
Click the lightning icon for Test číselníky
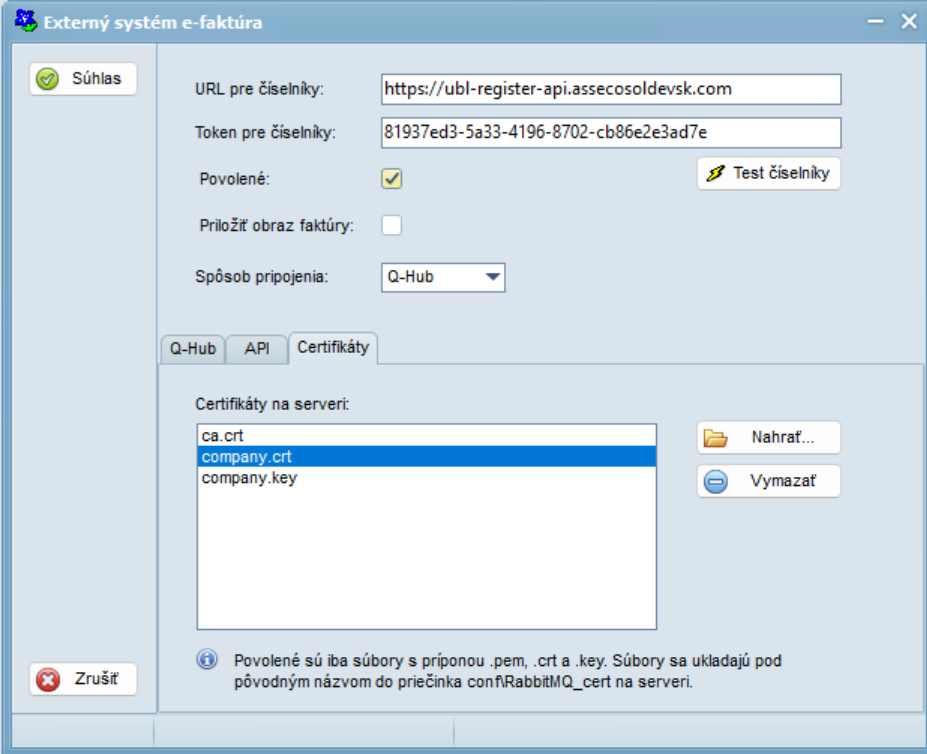click(716, 173)
